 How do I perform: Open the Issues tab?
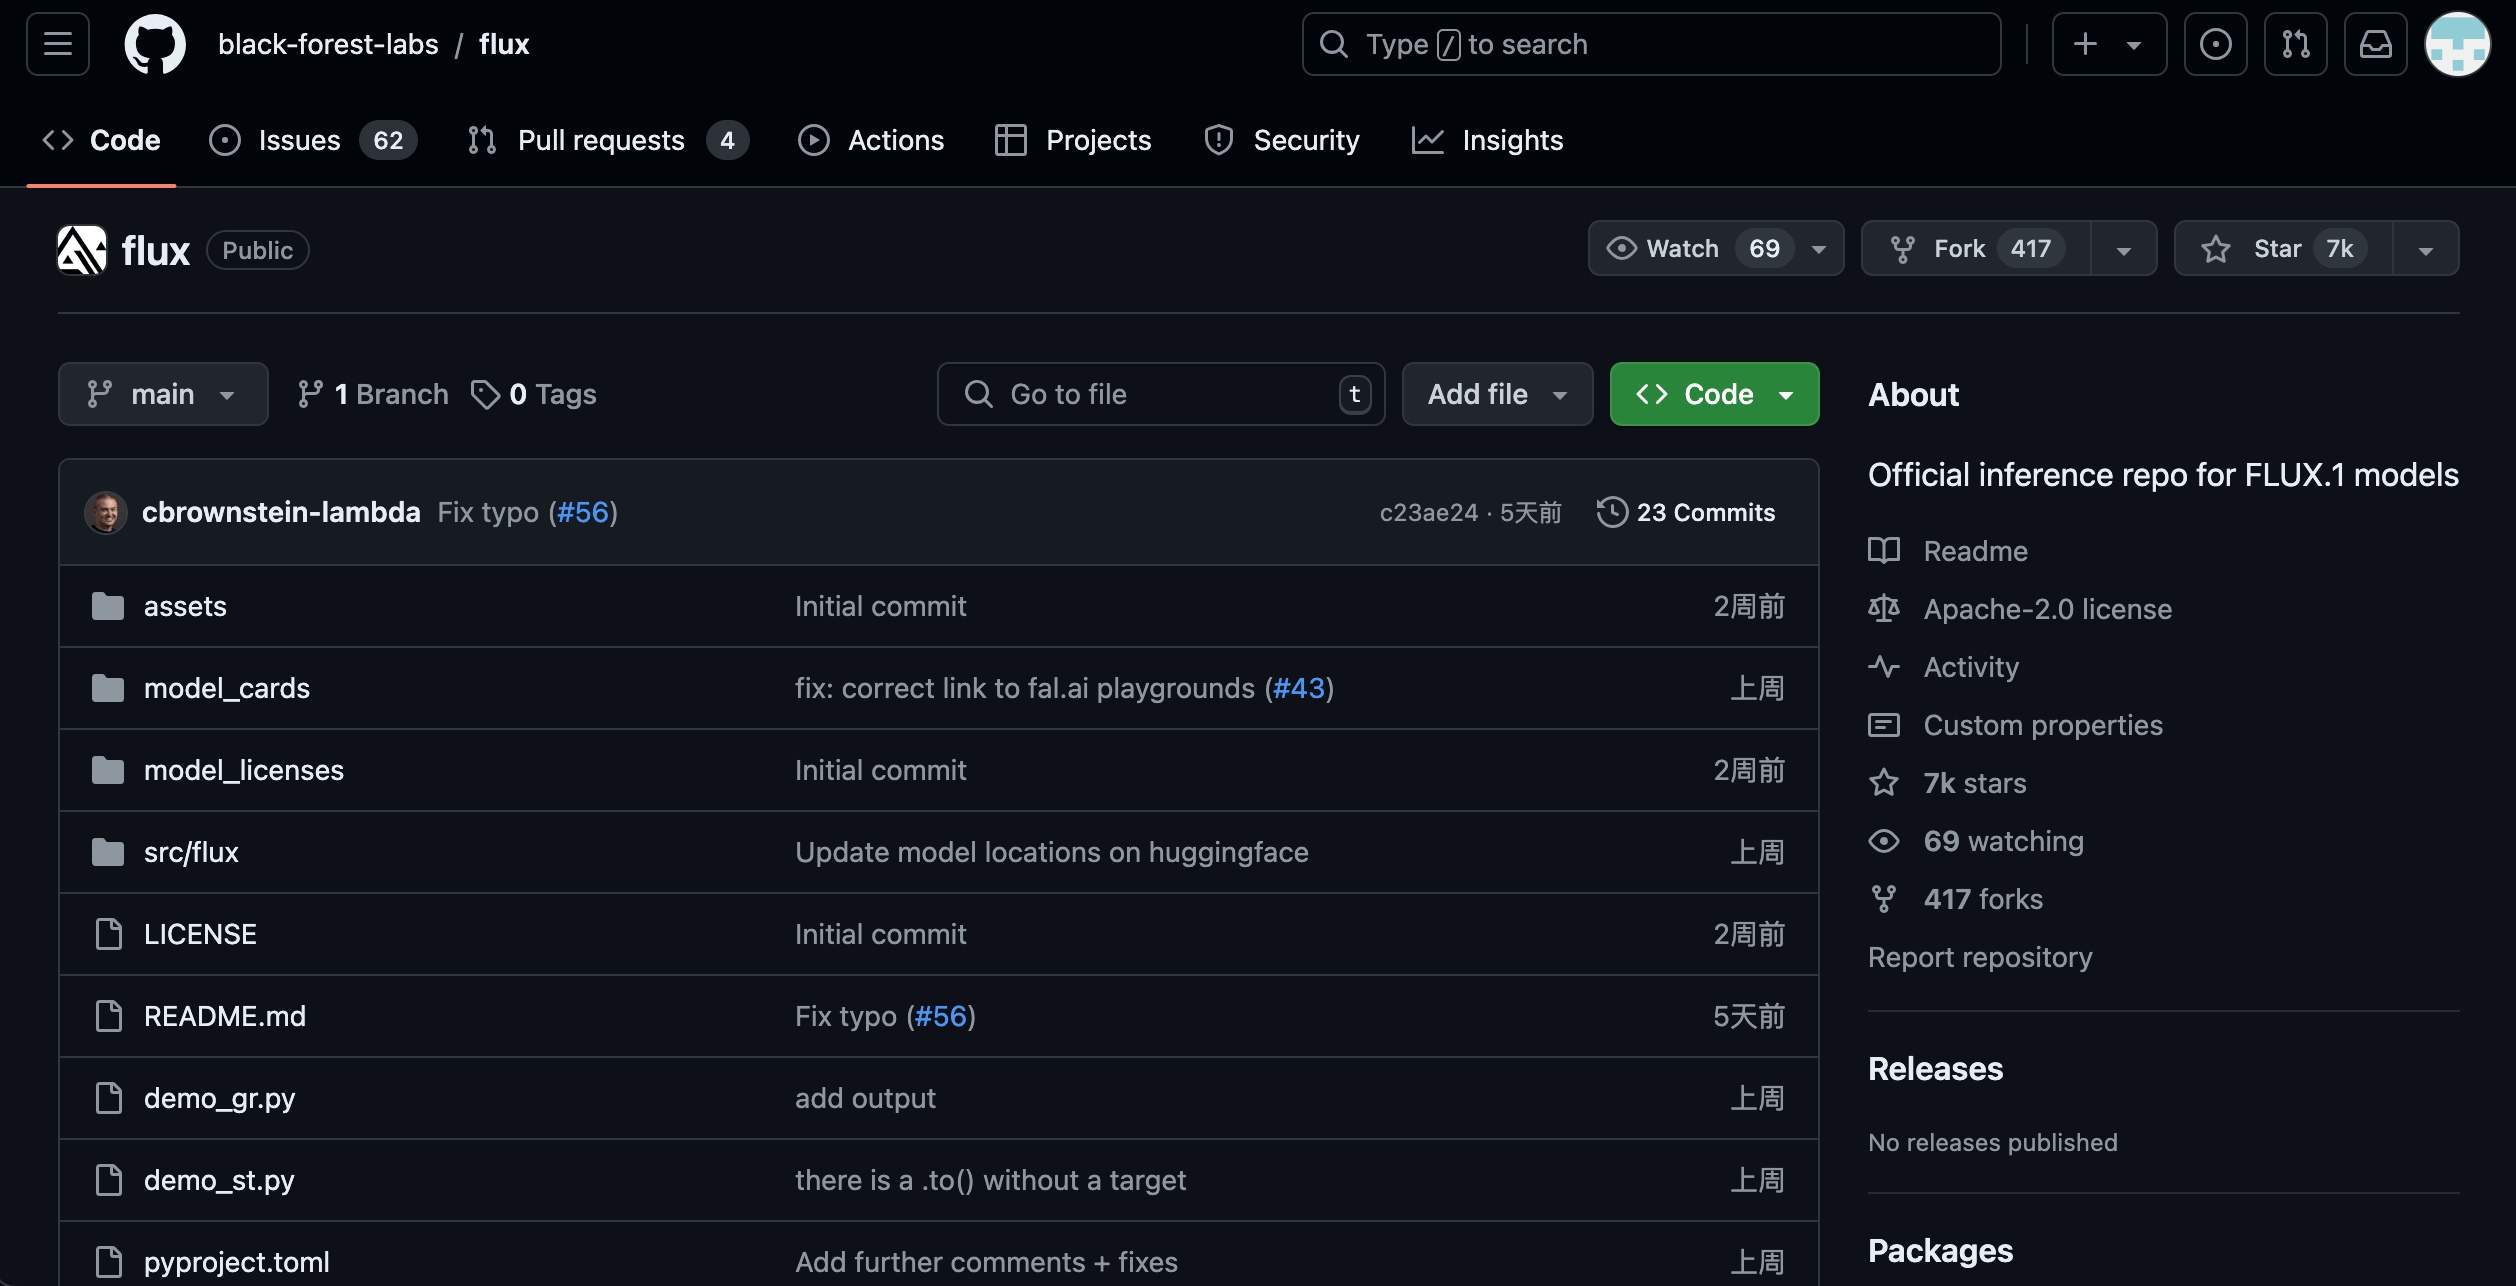click(x=313, y=140)
